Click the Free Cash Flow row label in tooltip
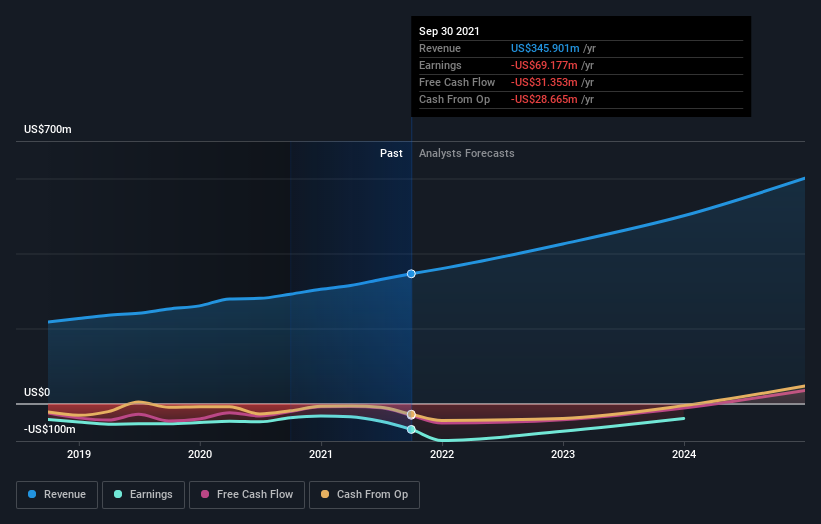Viewport: 821px width, 524px height. tap(457, 82)
